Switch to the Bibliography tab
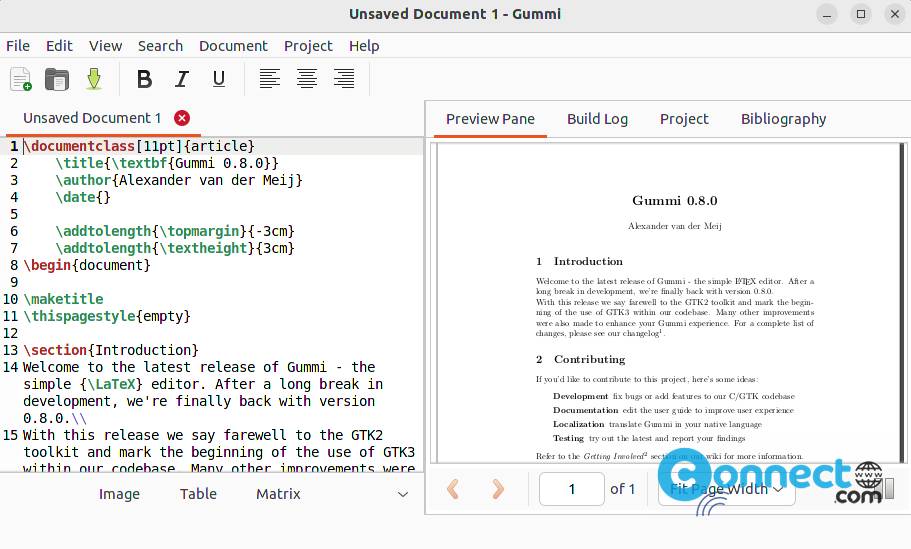This screenshot has width=911, height=549. (x=783, y=119)
